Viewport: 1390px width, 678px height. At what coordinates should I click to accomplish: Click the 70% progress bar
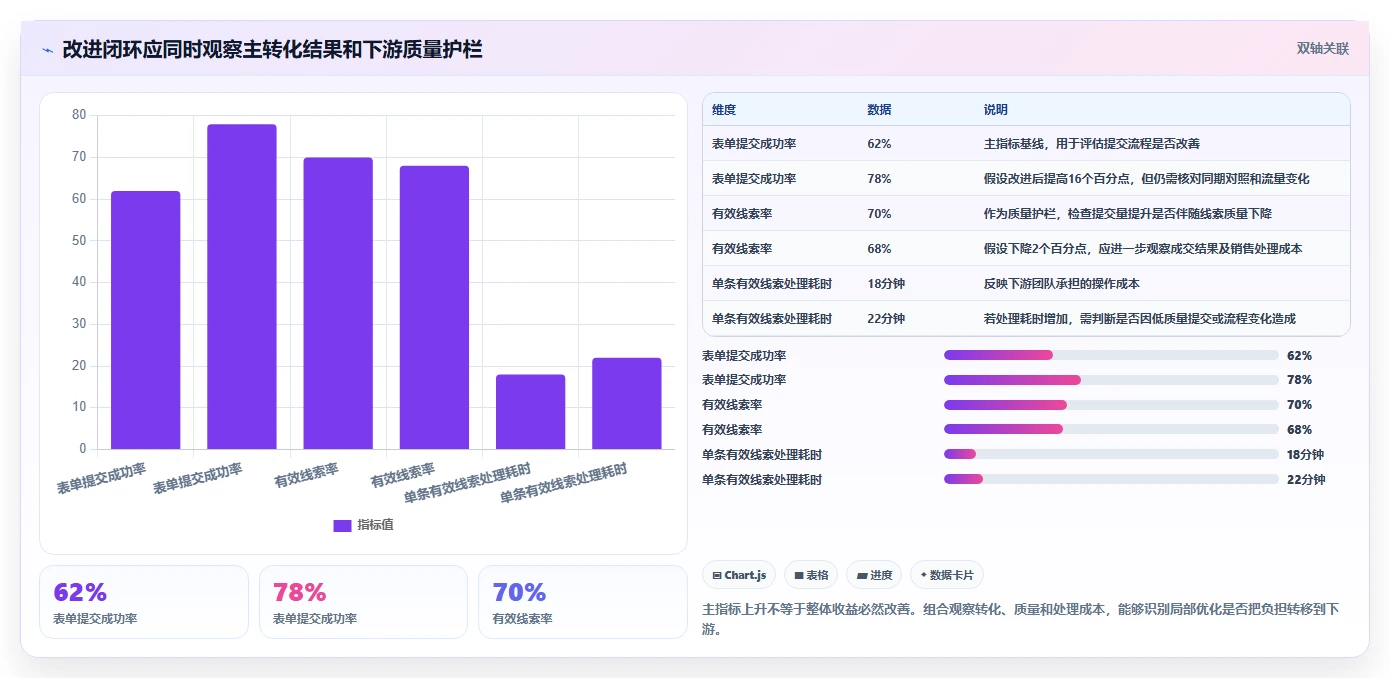click(x=1111, y=405)
